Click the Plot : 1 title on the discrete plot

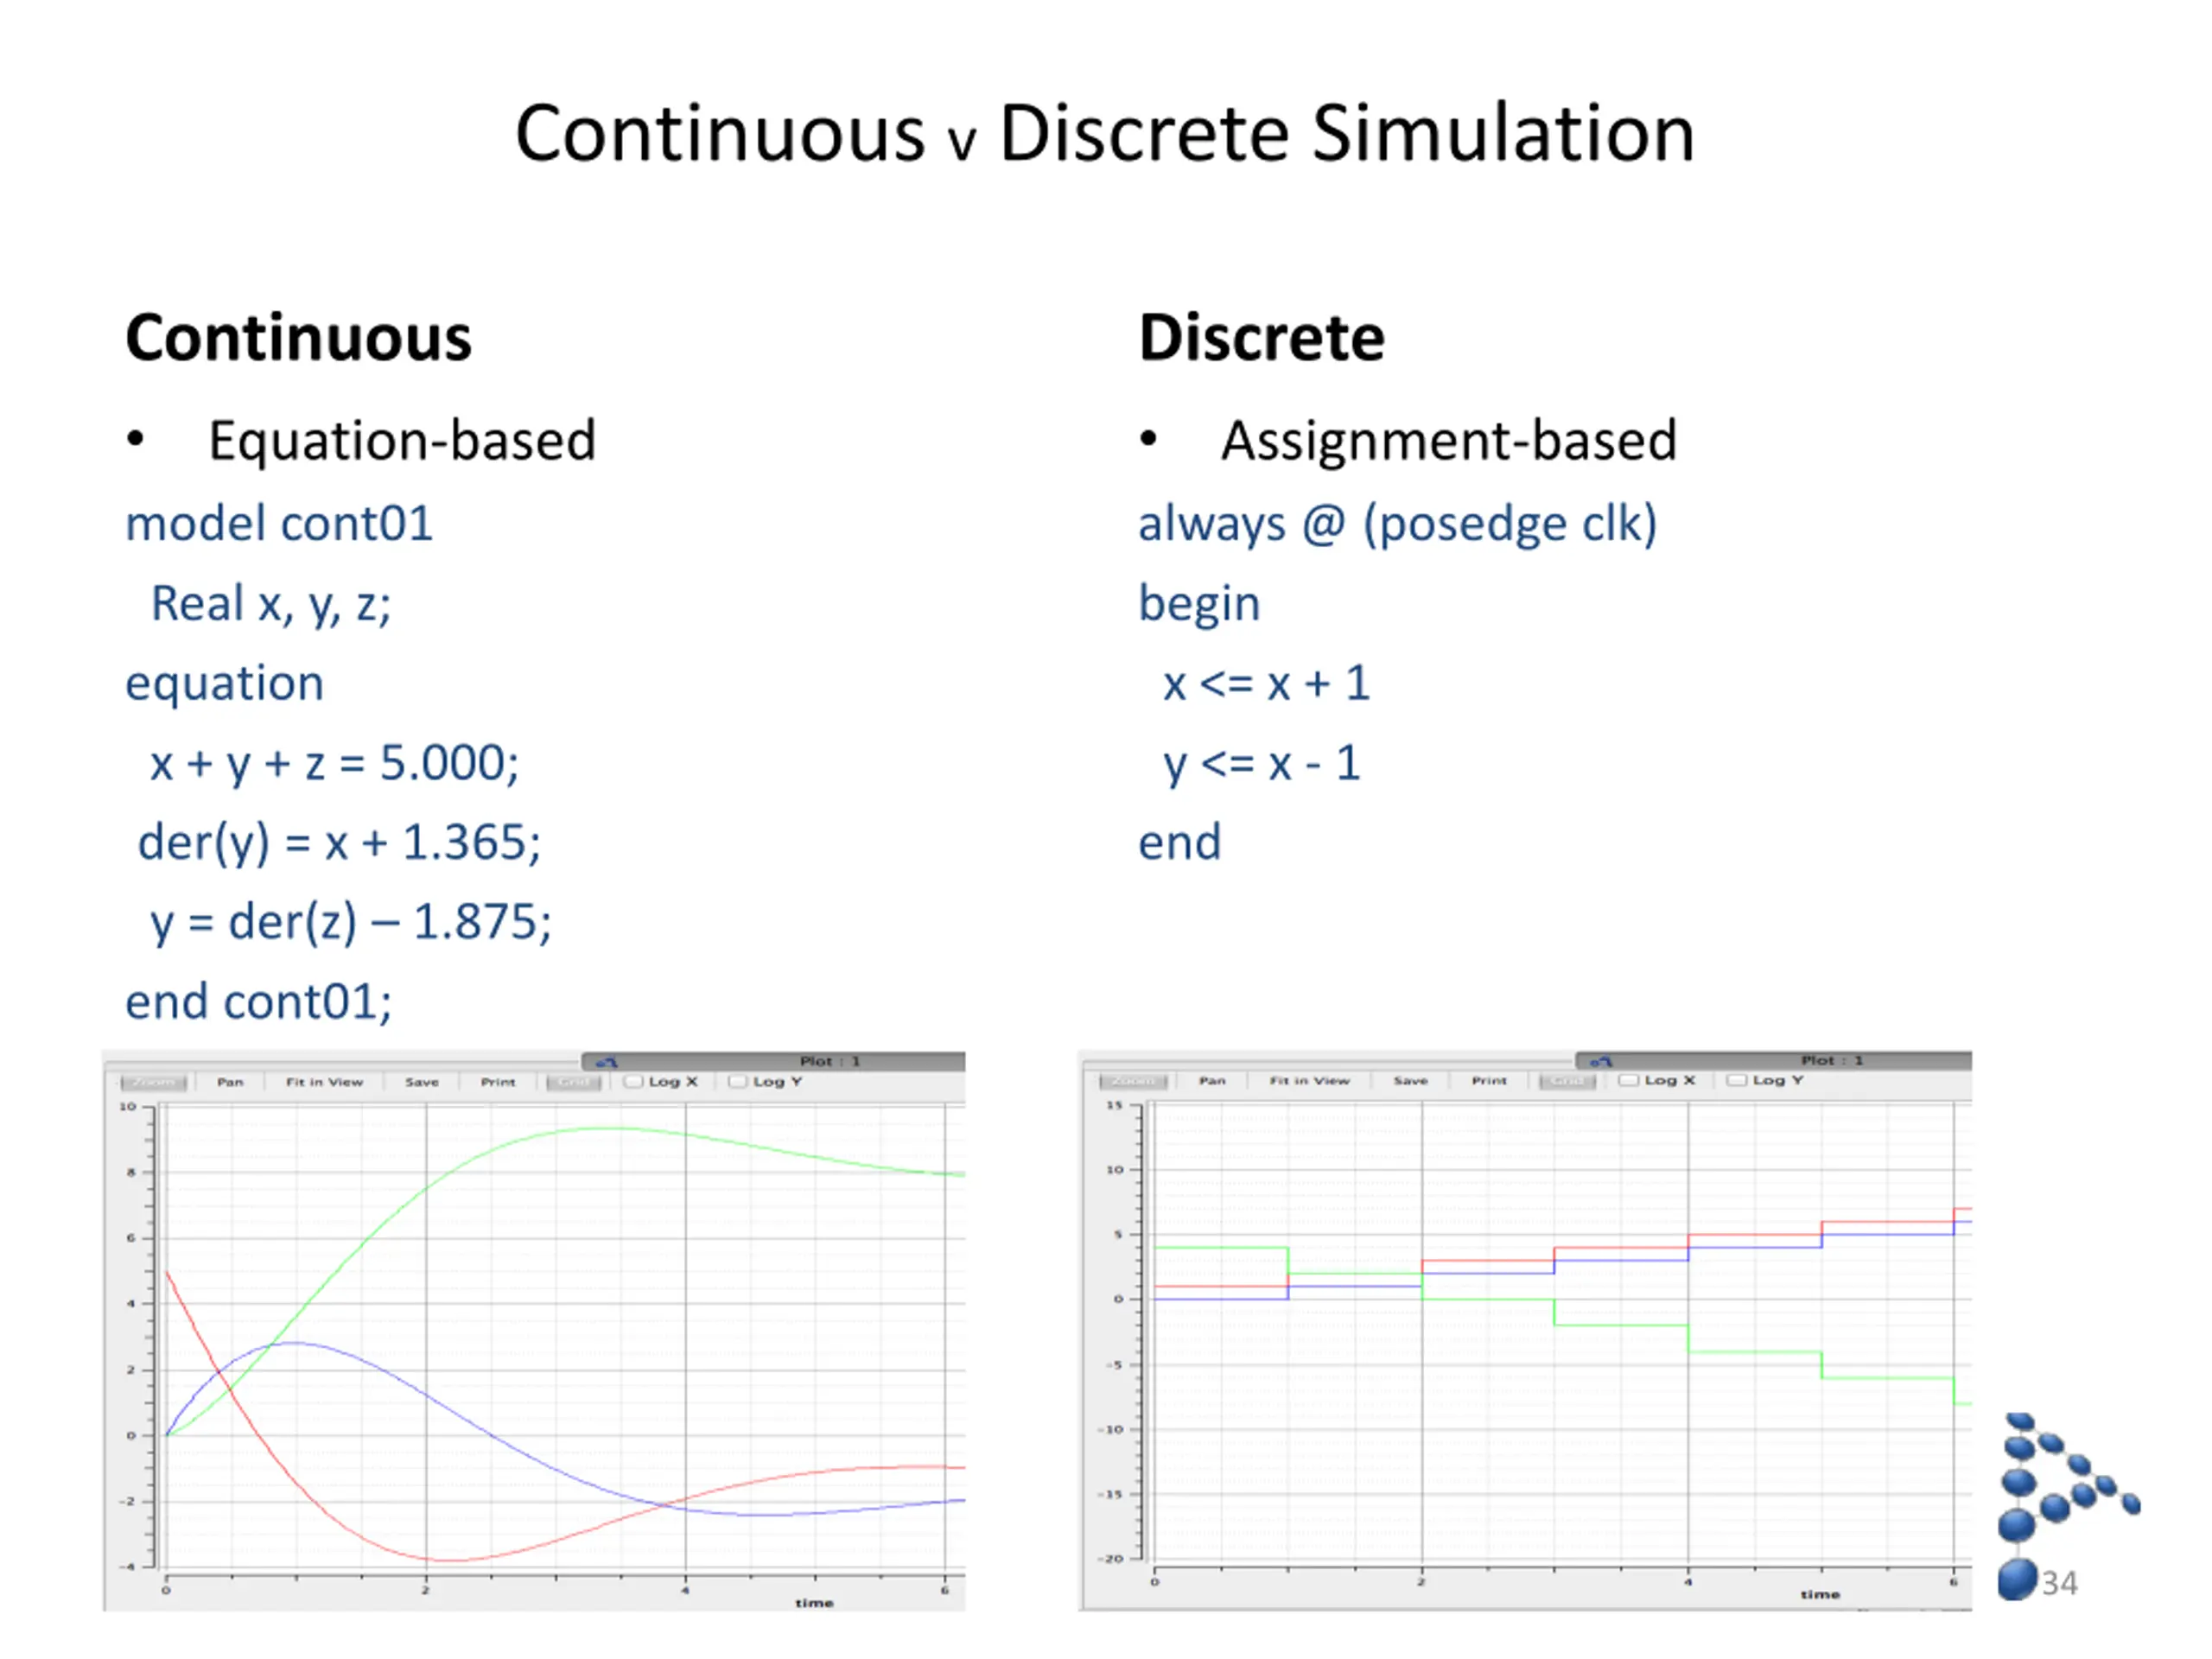[1832, 1060]
